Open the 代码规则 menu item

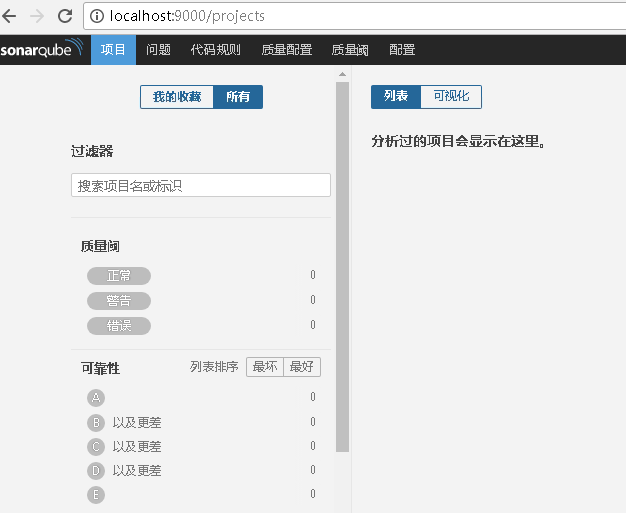pyautogui.click(x=216, y=50)
